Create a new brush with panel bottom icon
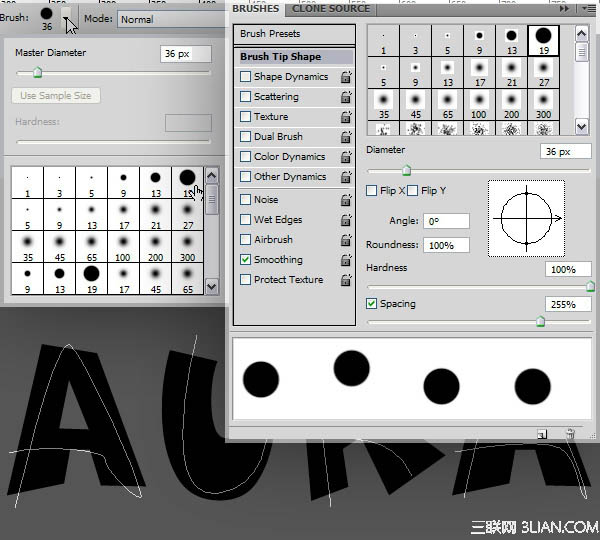 [x=542, y=434]
